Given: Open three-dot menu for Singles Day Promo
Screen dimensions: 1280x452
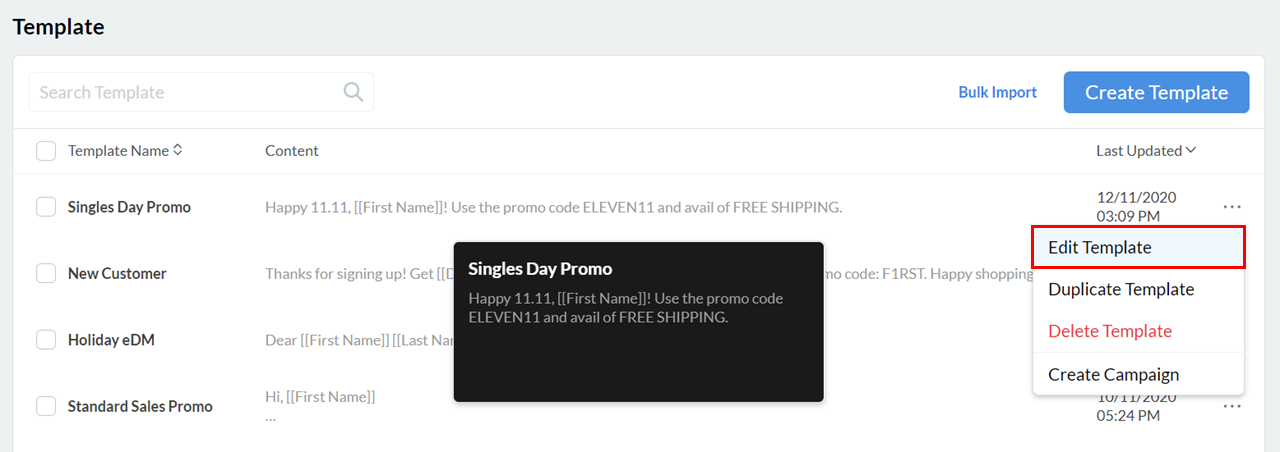Looking at the screenshot, I should pos(1232,207).
